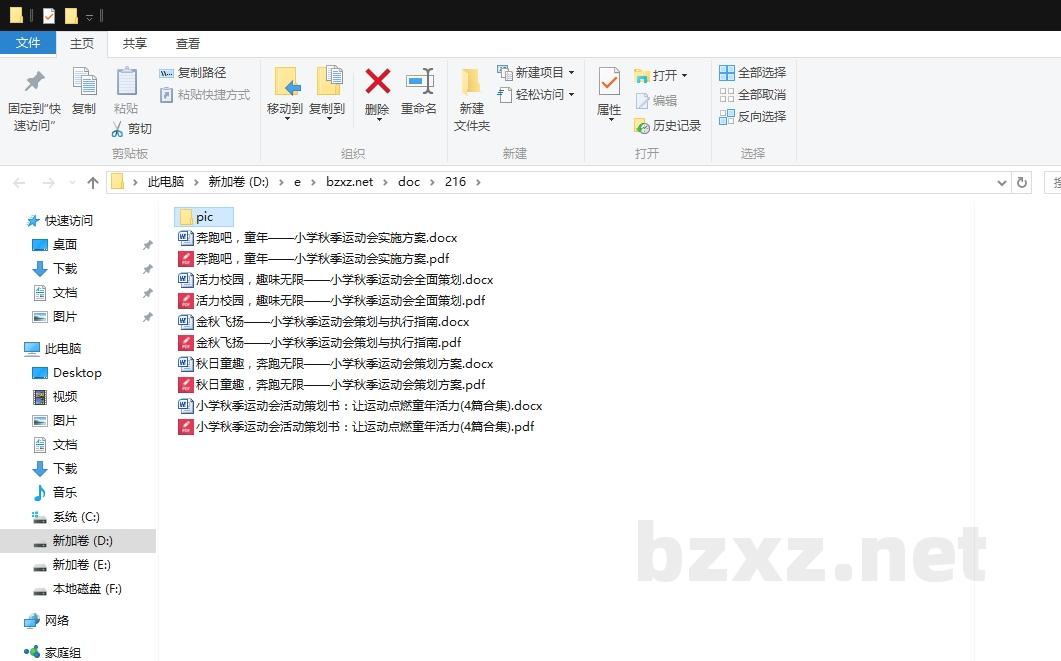Refresh the current folder view
1061x661 pixels.
click(x=1021, y=182)
